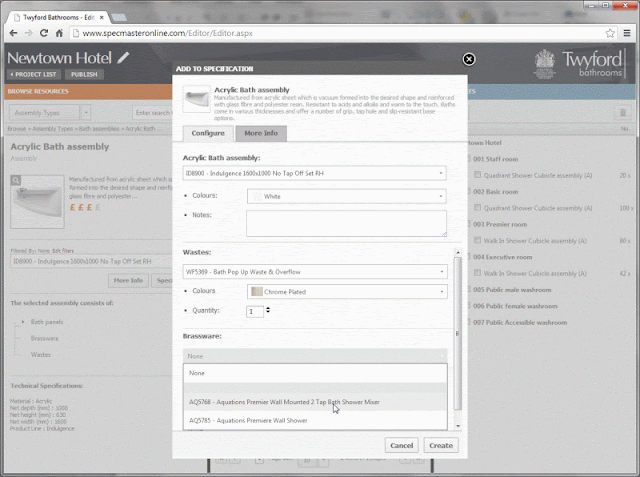
Task: Open background ID8900 Indulgence dropdown
Action: tap(92, 261)
